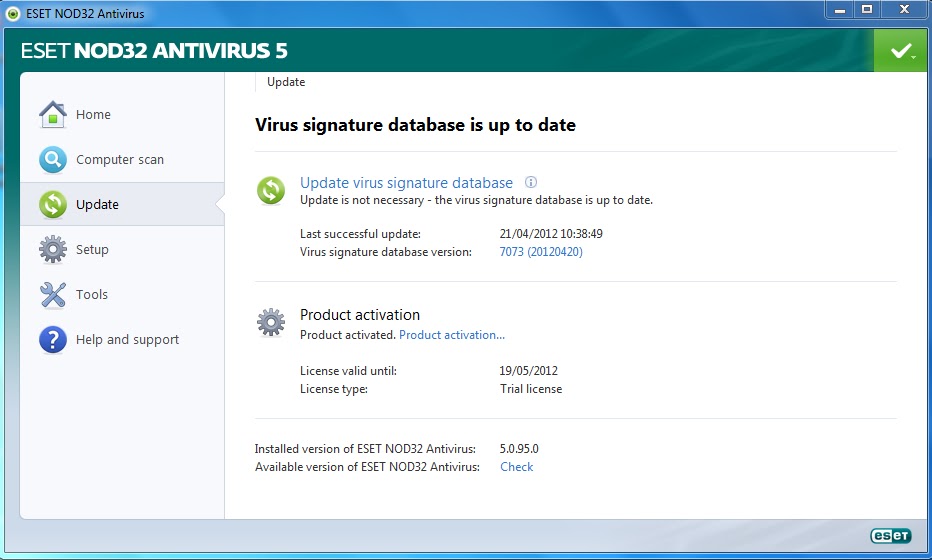Screen dimensions: 932x560
Task: Click Update virus signature database link
Action: pyautogui.click(x=406, y=183)
